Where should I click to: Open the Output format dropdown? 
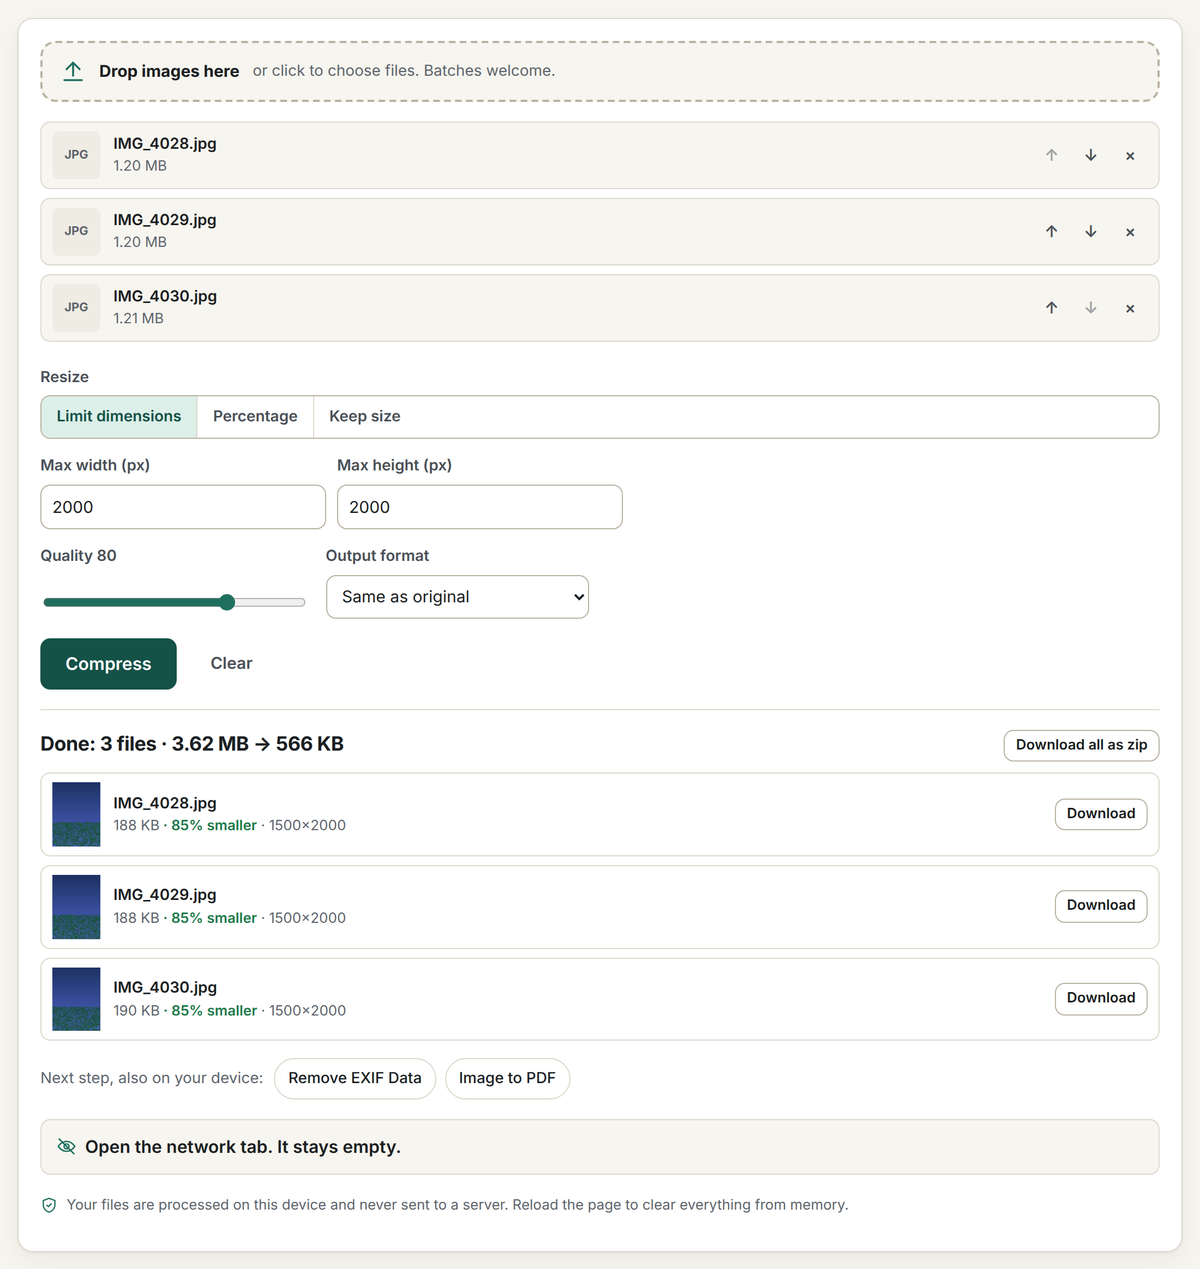coord(457,597)
